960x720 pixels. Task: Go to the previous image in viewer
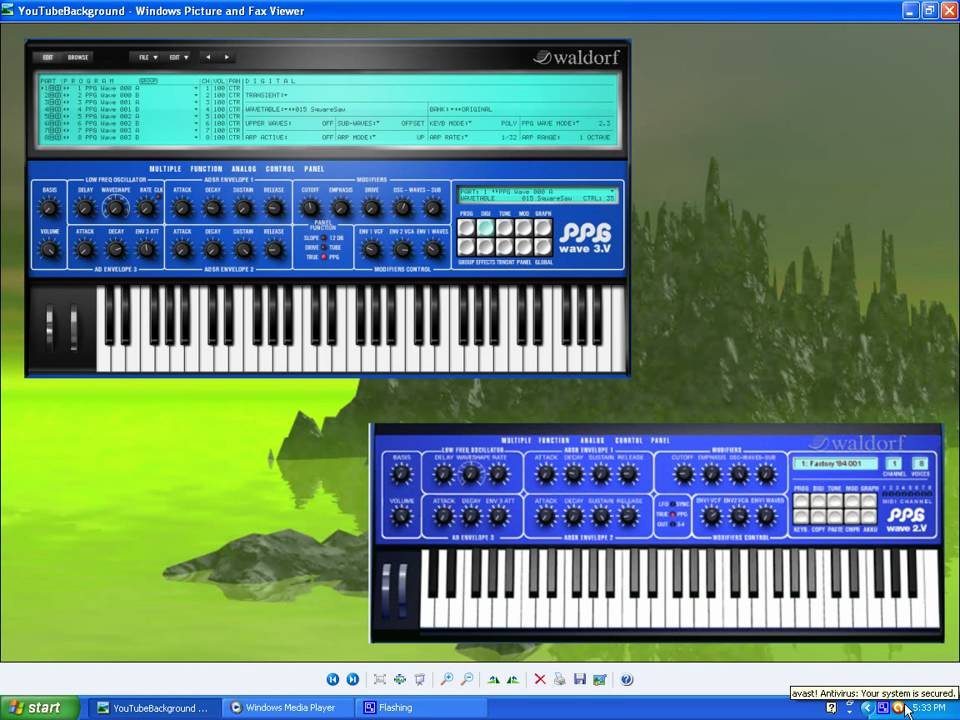[332, 679]
